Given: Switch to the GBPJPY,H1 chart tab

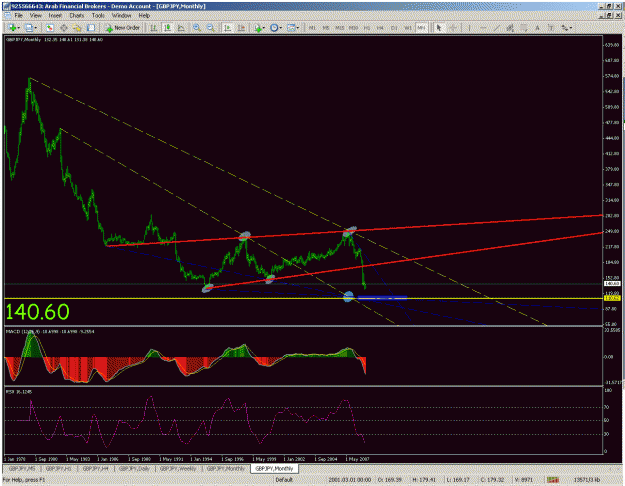Looking at the screenshot, I should 59,469.
